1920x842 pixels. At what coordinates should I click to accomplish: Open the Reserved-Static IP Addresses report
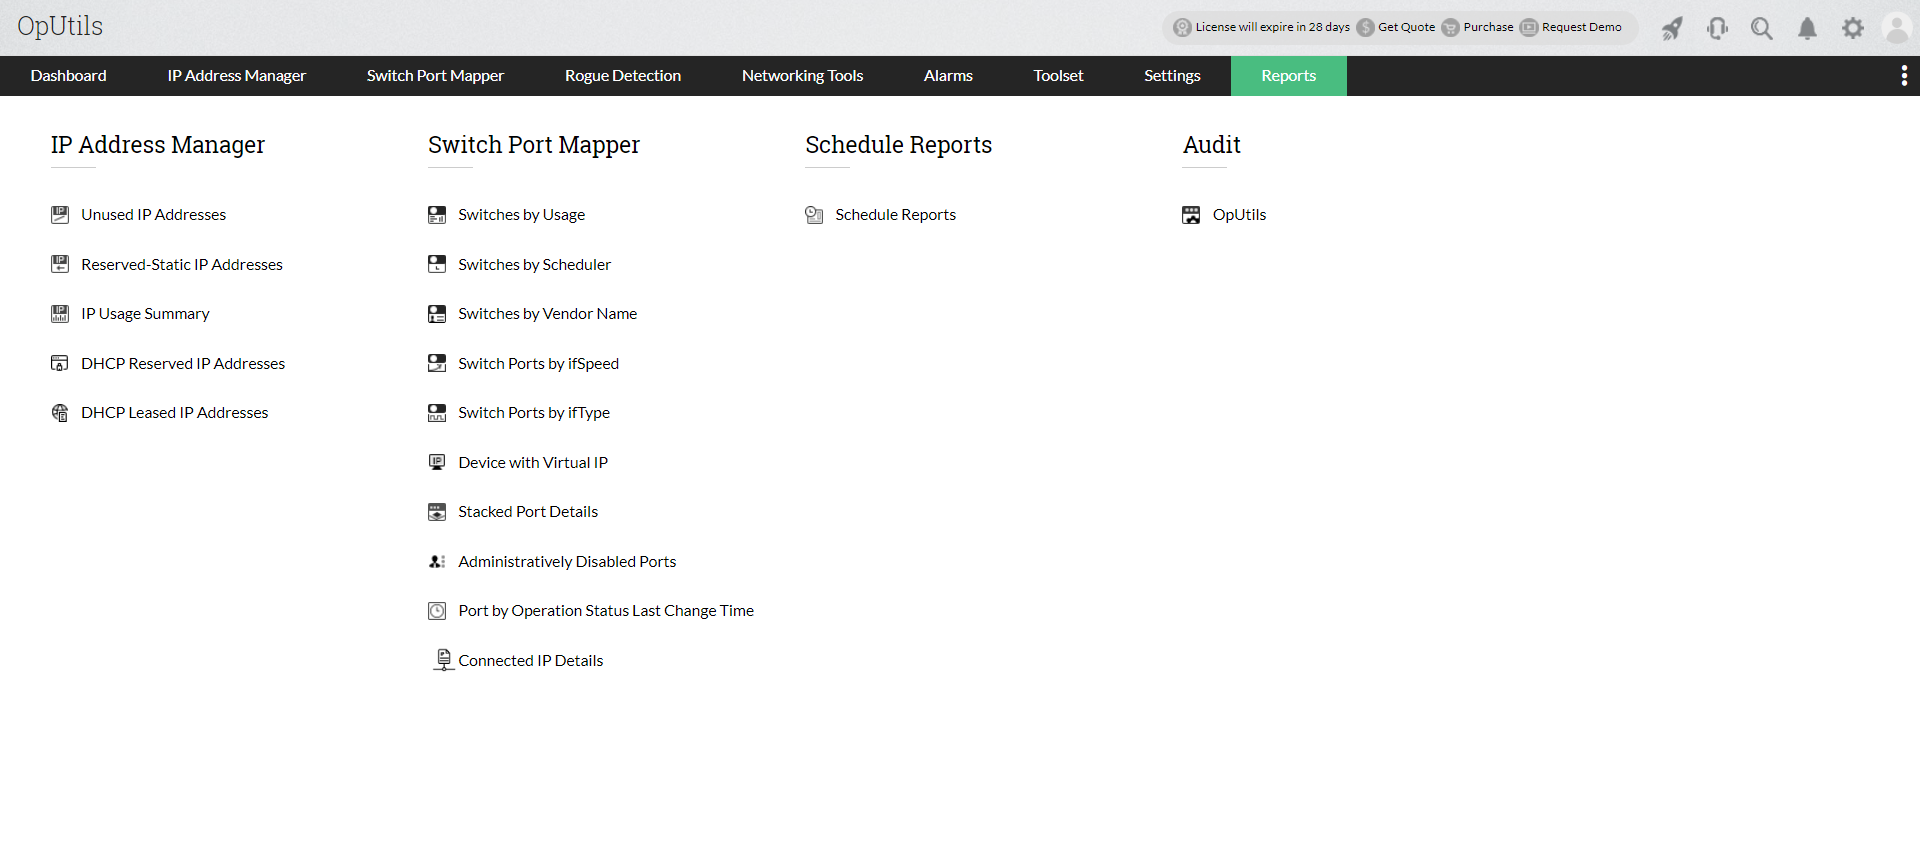[182, 264]
